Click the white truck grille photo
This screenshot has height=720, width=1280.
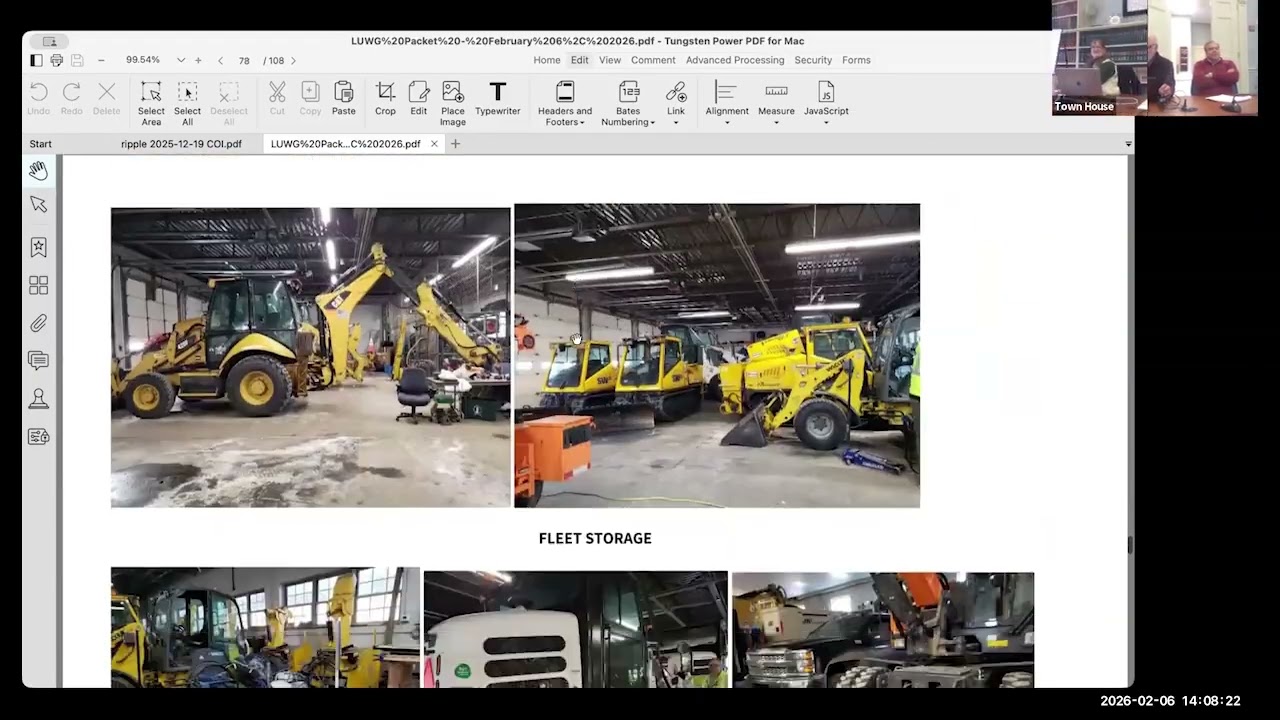tap(575, 629)
